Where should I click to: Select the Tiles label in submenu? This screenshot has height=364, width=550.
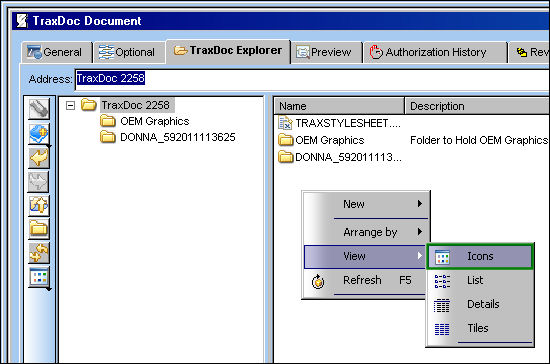[478, 328]
